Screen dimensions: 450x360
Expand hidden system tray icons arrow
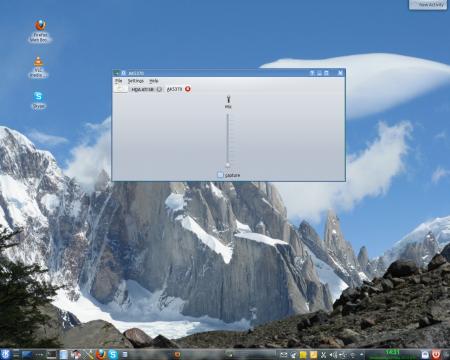coord(362,355)
